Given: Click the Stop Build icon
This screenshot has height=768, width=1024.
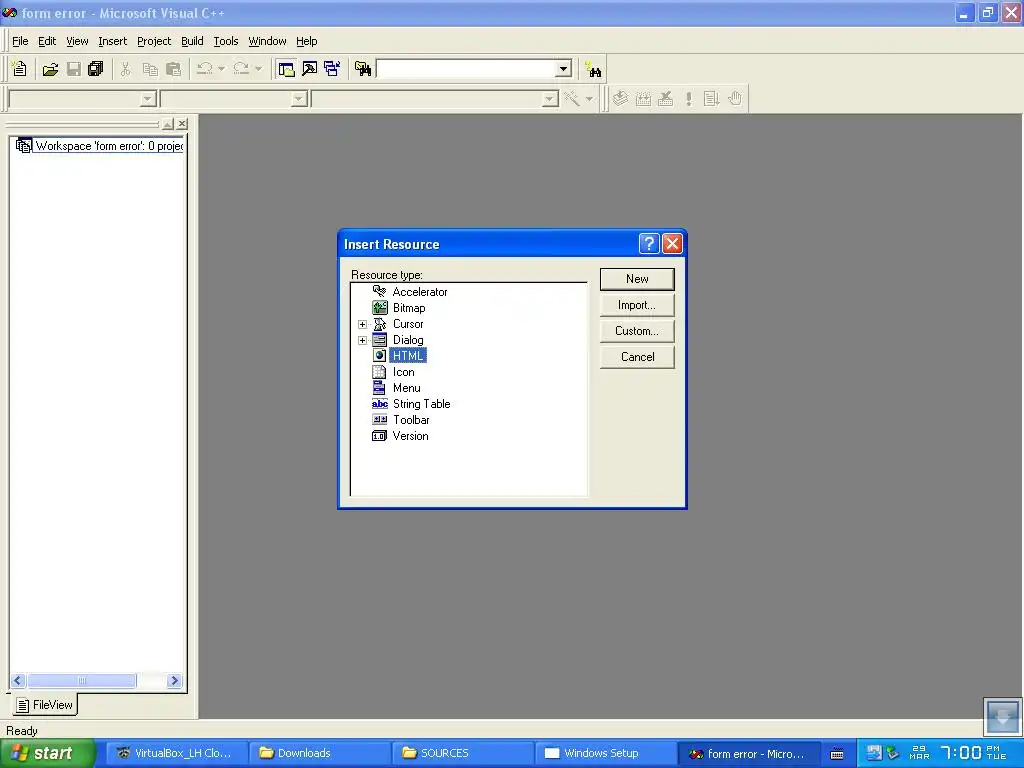Looking at the screenshot, I should point(665,99).
